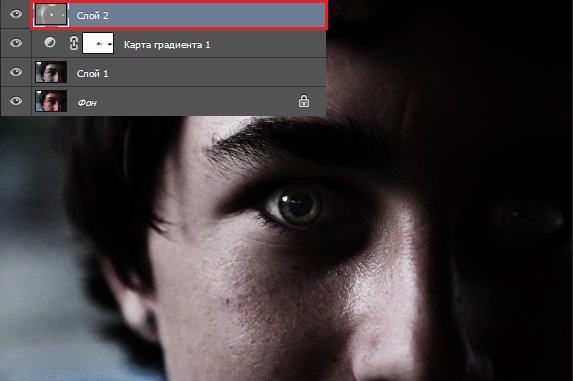Hide the Слой 2 layer
The image size is (573, 381).
(x=16, y=14)
